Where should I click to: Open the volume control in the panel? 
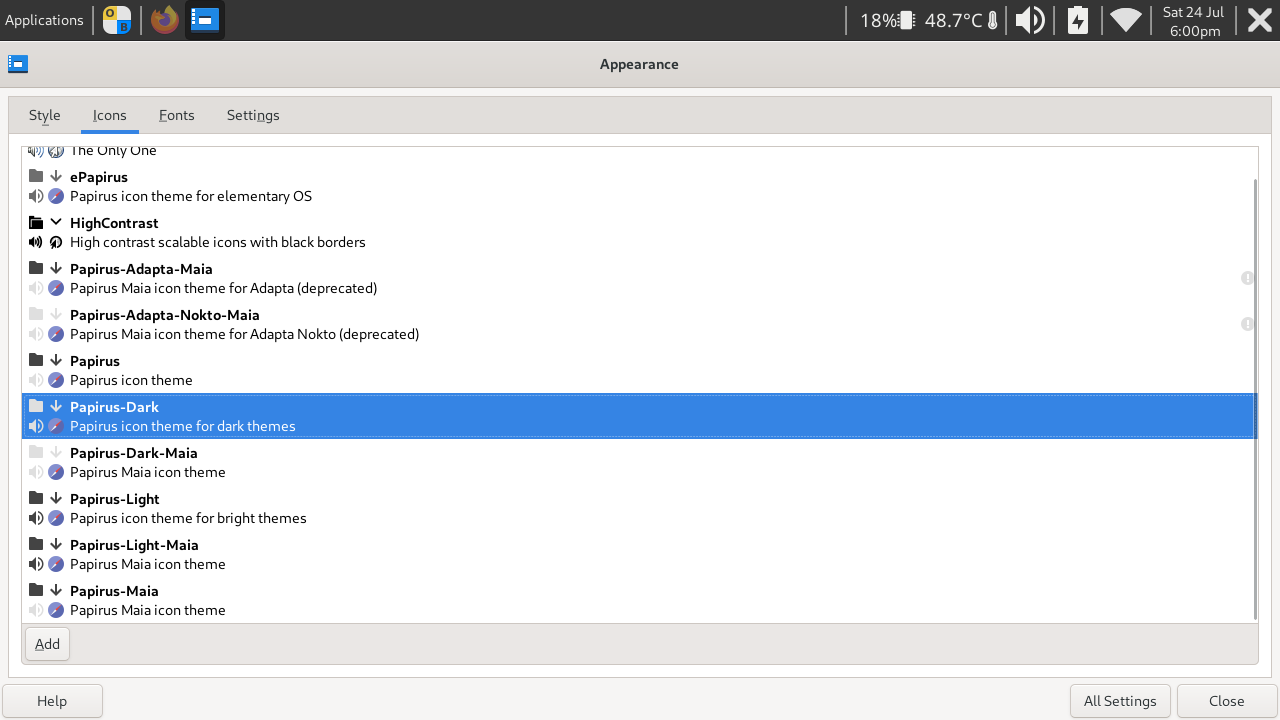pyautogui.click(x=1030, y=20)
